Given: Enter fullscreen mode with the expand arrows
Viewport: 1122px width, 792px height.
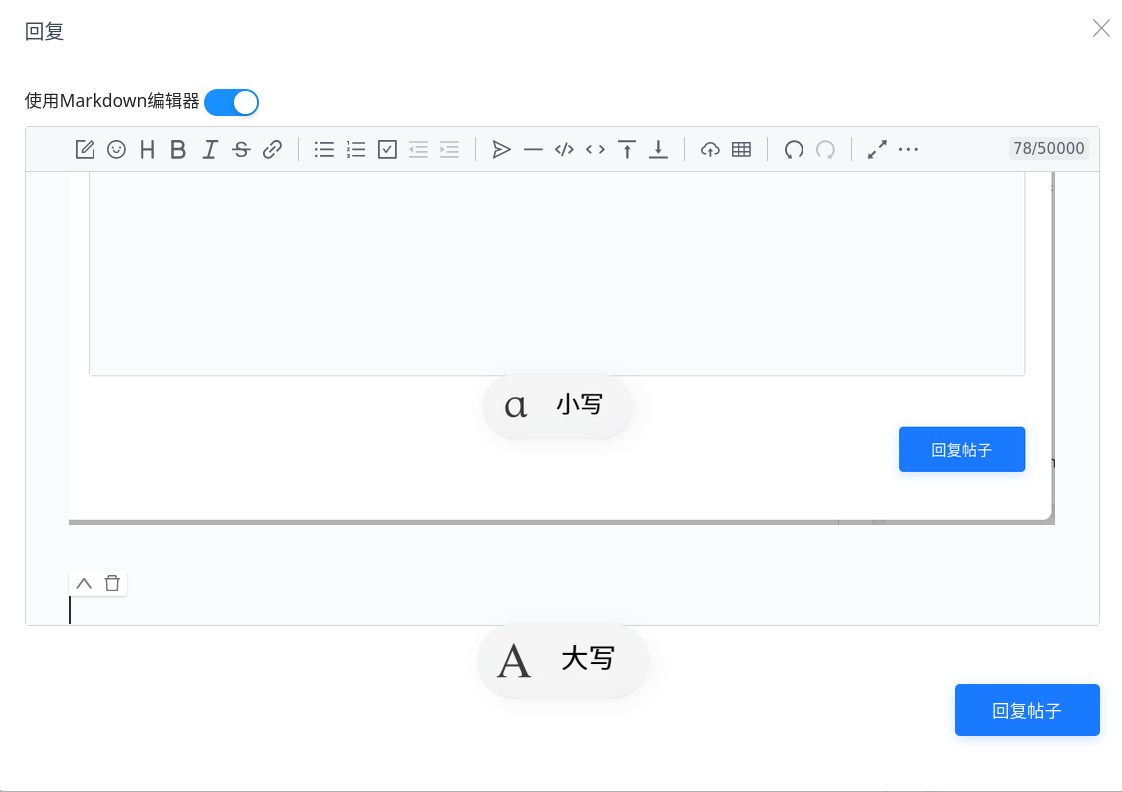Looking at the screenshot, I should pos(877,149).
